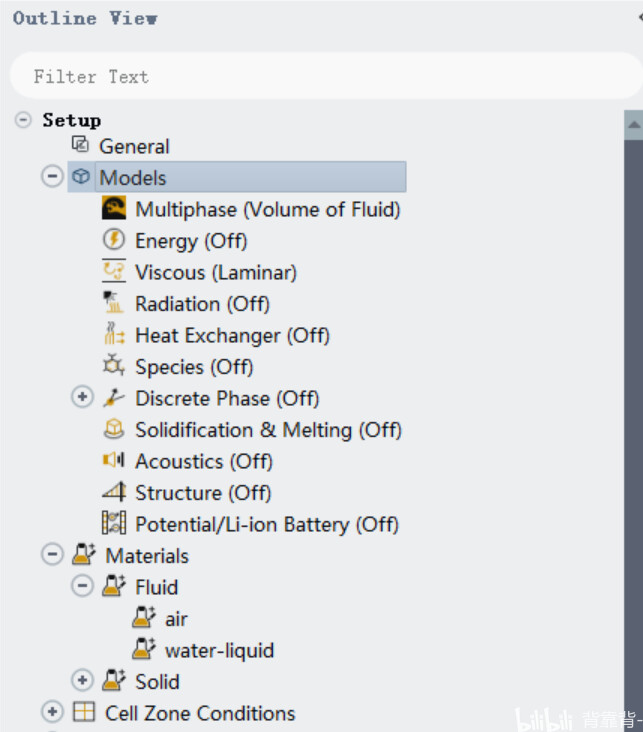This screenshot has width=643, height=732.
Task: Expand Cell Zone Conditions node
Action: tap(52, 713)
